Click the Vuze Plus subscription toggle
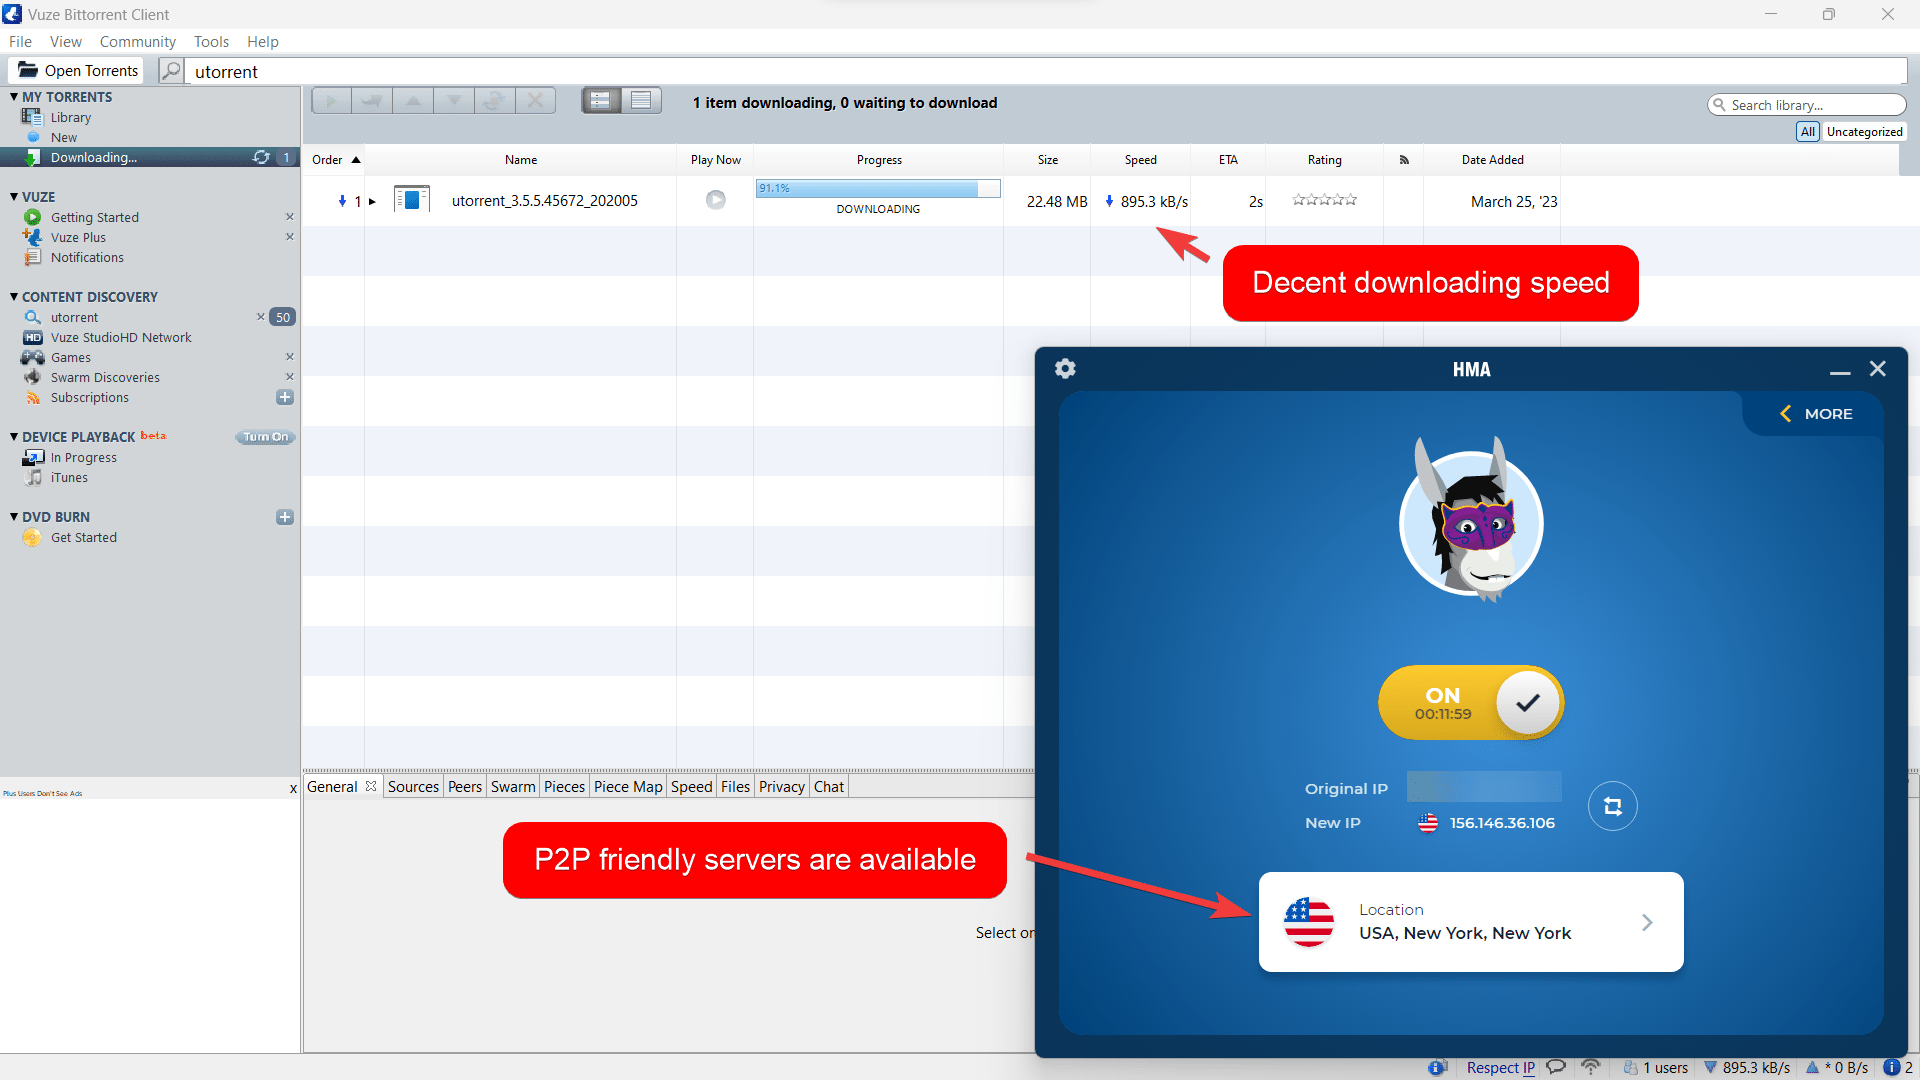The image size is (1920, 1080). [290, 237]
